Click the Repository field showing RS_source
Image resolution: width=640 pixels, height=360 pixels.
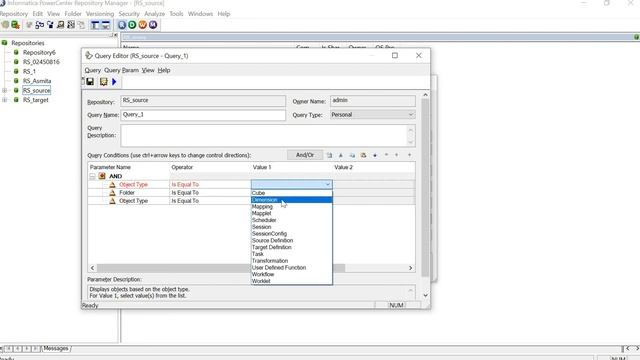pyautogui.click(x=203, y=100)
